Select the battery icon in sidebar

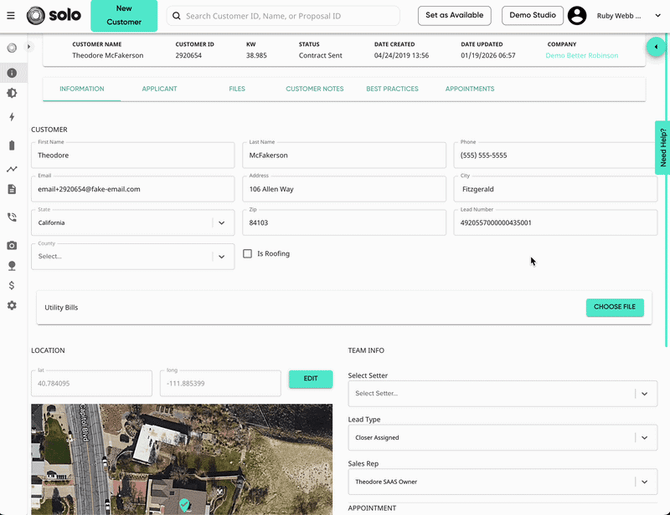pyautogui.click(x=12, y=145)
